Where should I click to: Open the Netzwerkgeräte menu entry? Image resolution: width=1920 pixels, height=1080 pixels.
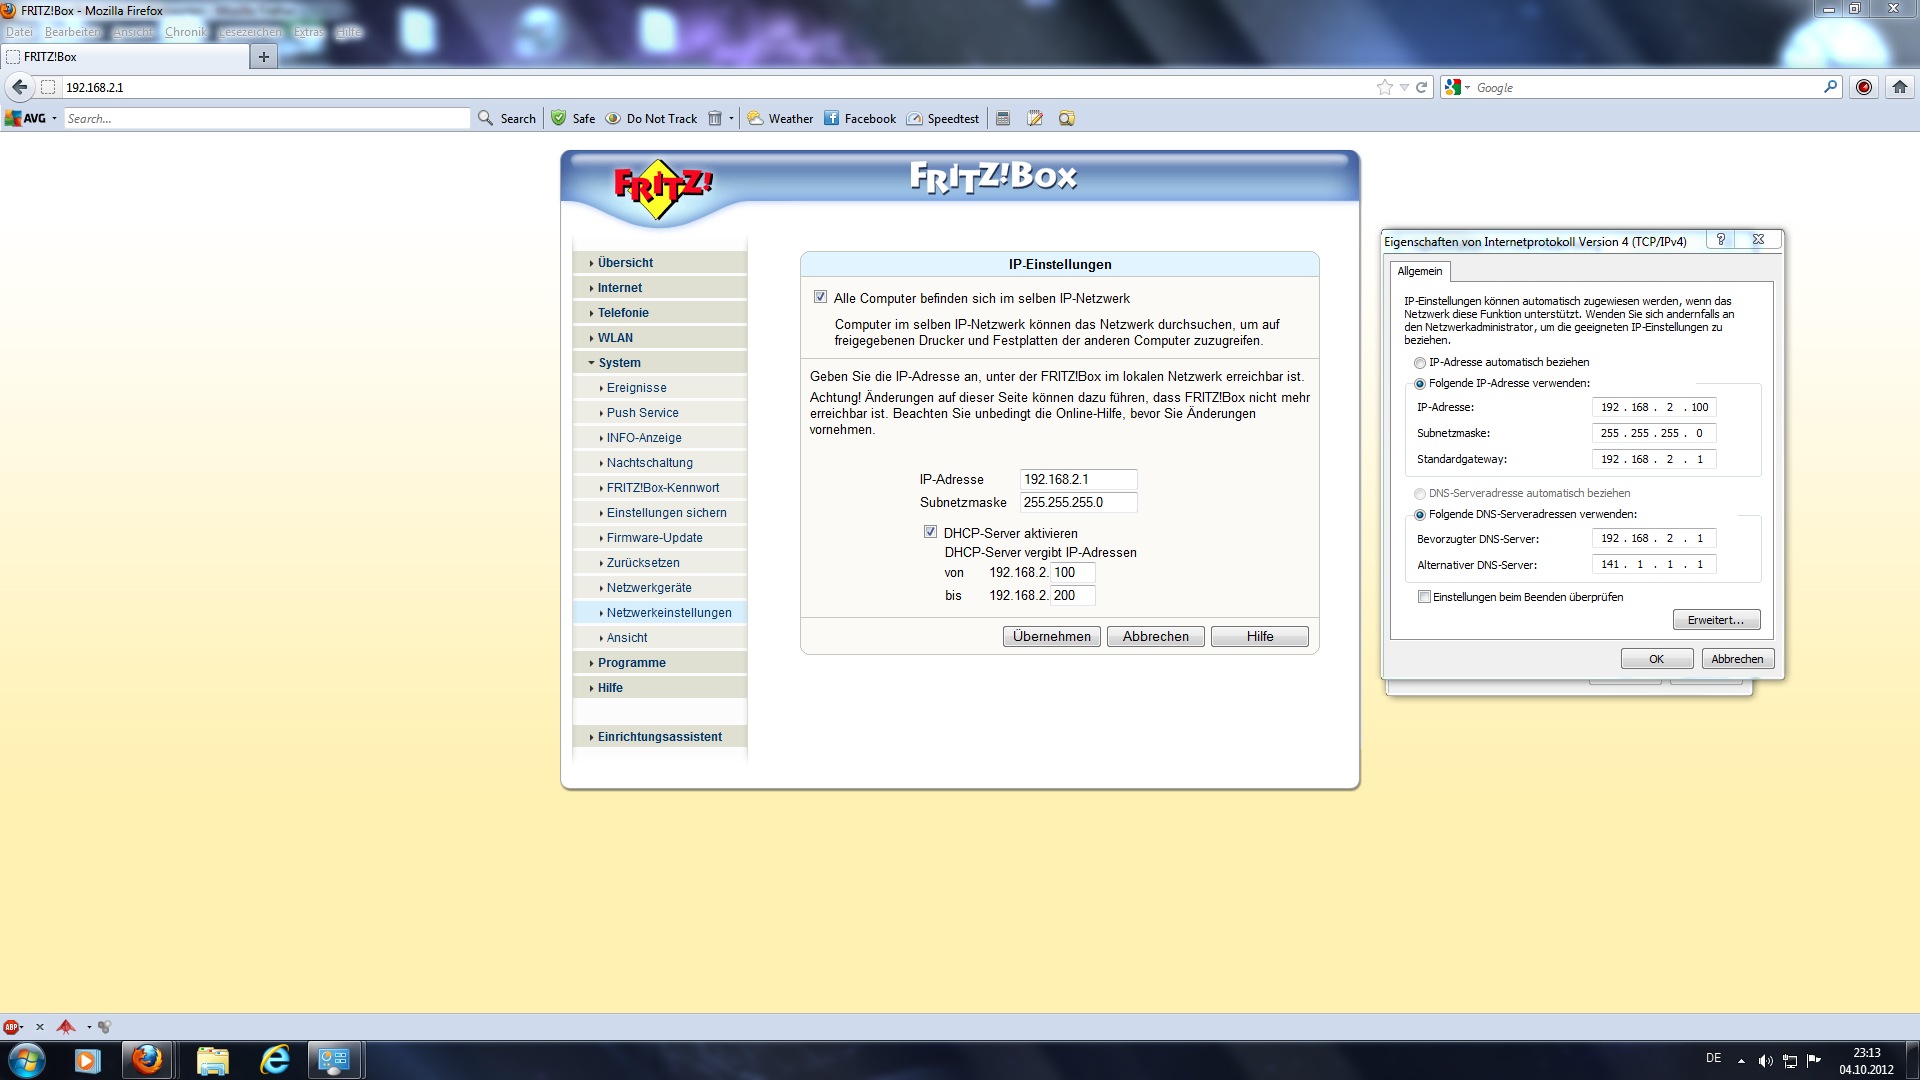pos(648,588)
